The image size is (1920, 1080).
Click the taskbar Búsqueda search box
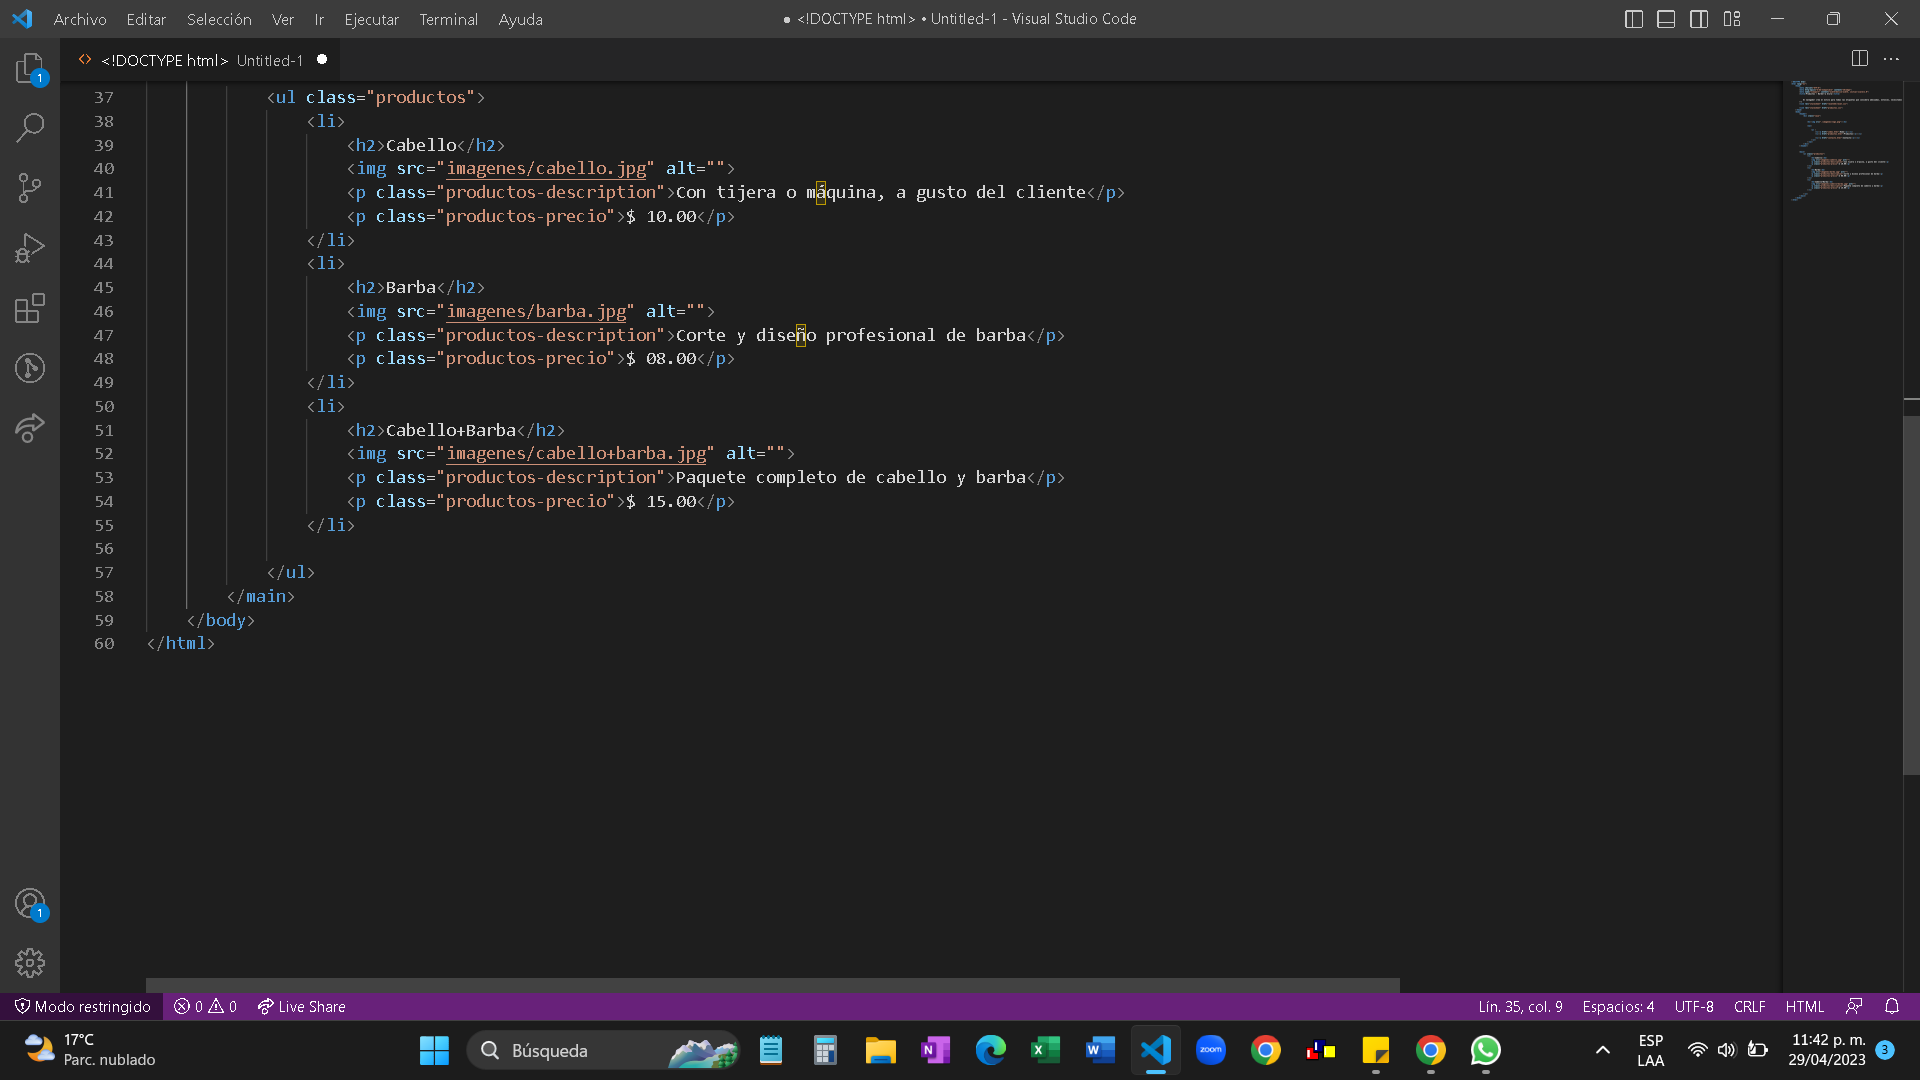[603, 1050]
